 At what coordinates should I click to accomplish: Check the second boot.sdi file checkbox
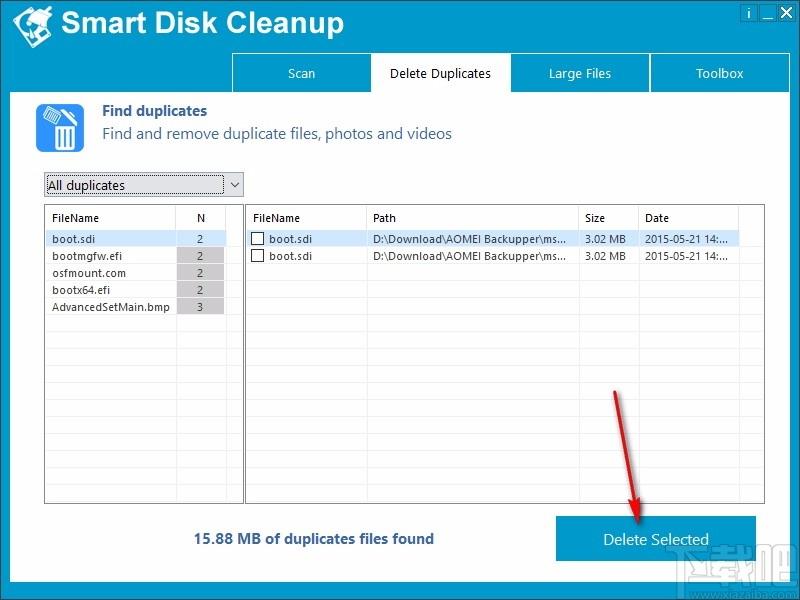click(x=258, y=256)
